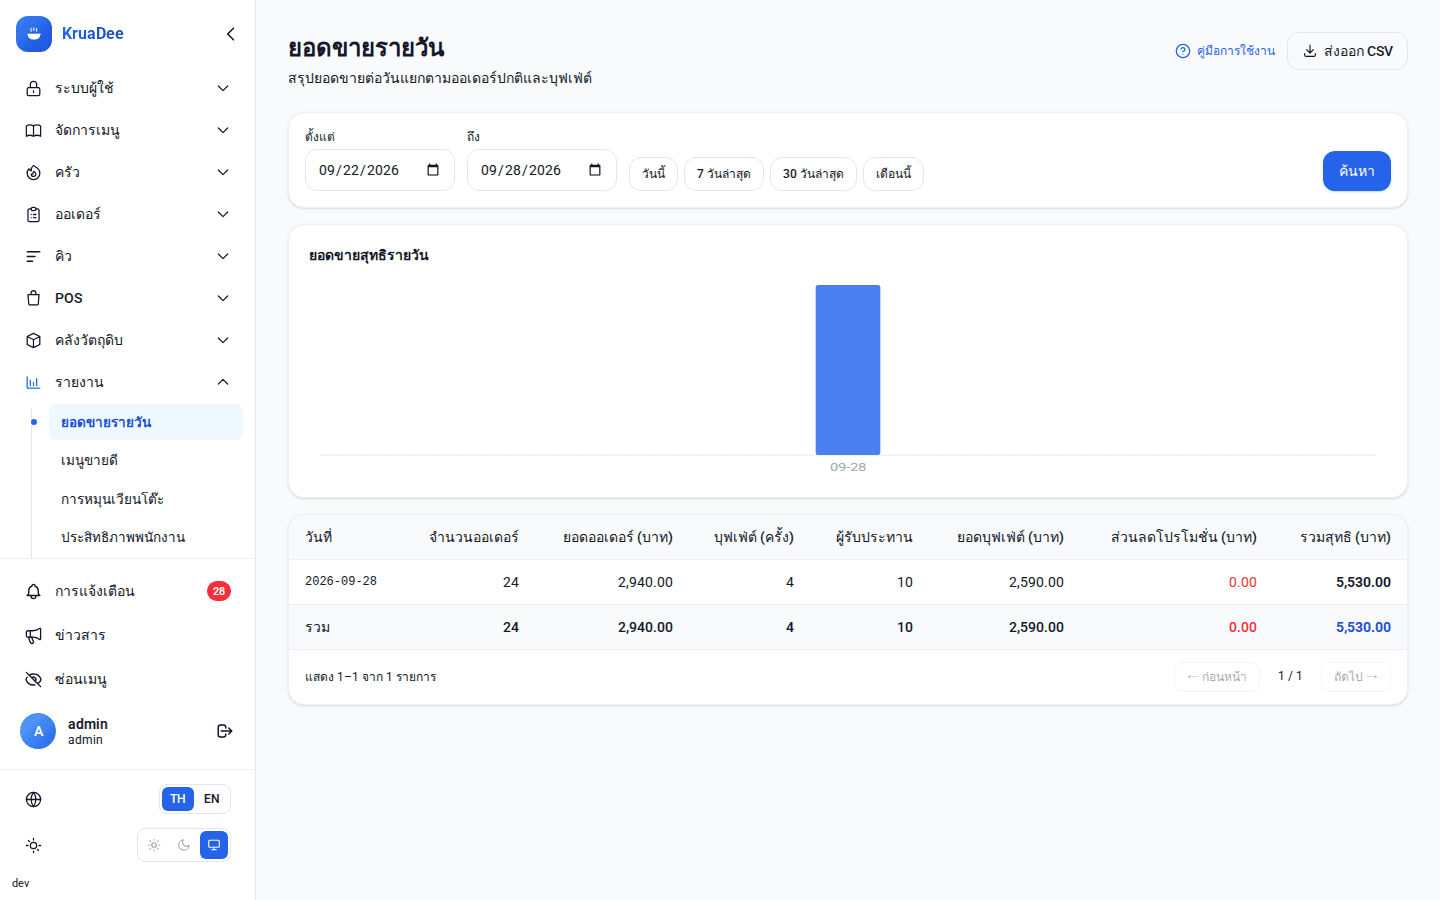The width and height of the screenshot is (1440, 900).
Task: Select the 30 วันล่าสุด quick range
Action: pyautogui.click(x=813, y=174)
